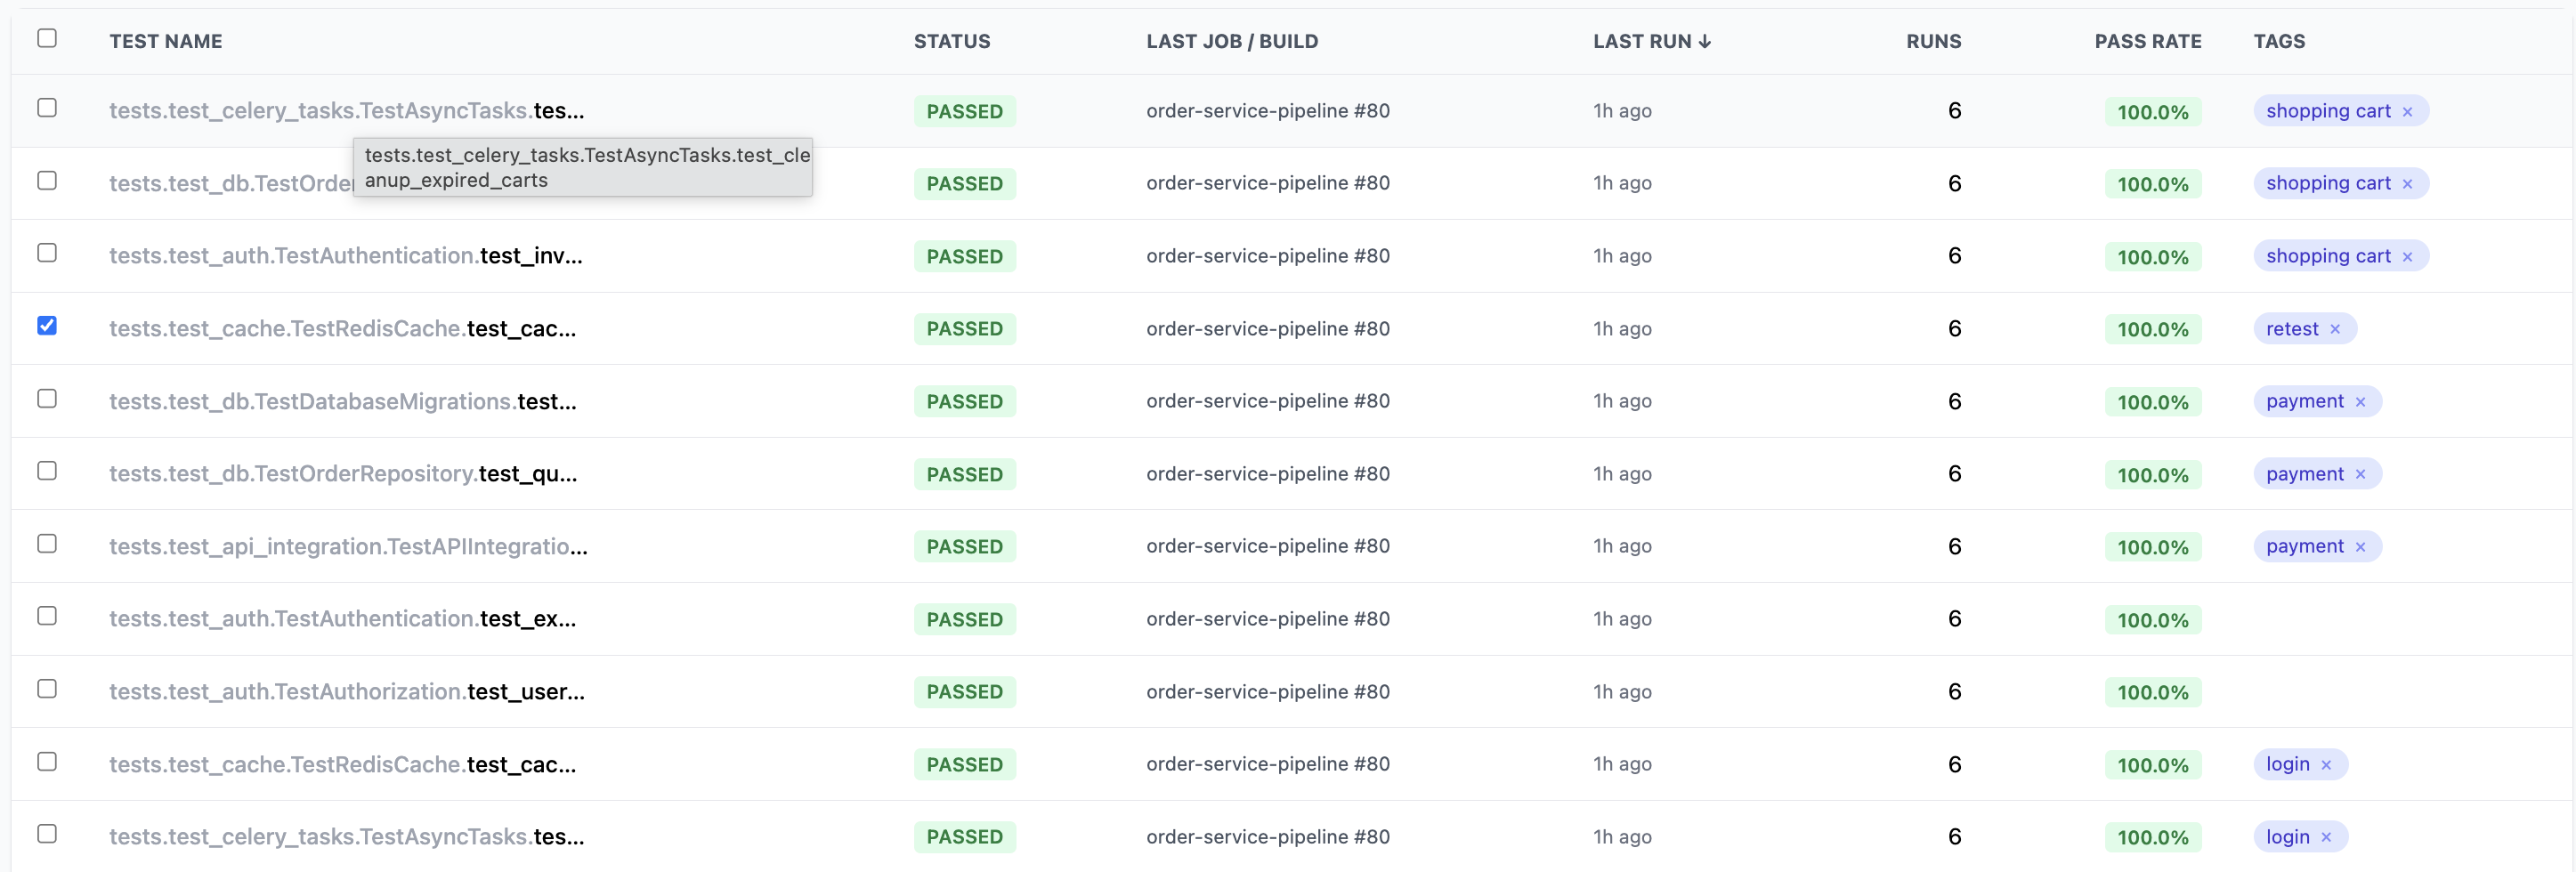Delete payment tag on TestOrderRepository.test_qu row
The image size is (2576, 872).
[2360, 474]
